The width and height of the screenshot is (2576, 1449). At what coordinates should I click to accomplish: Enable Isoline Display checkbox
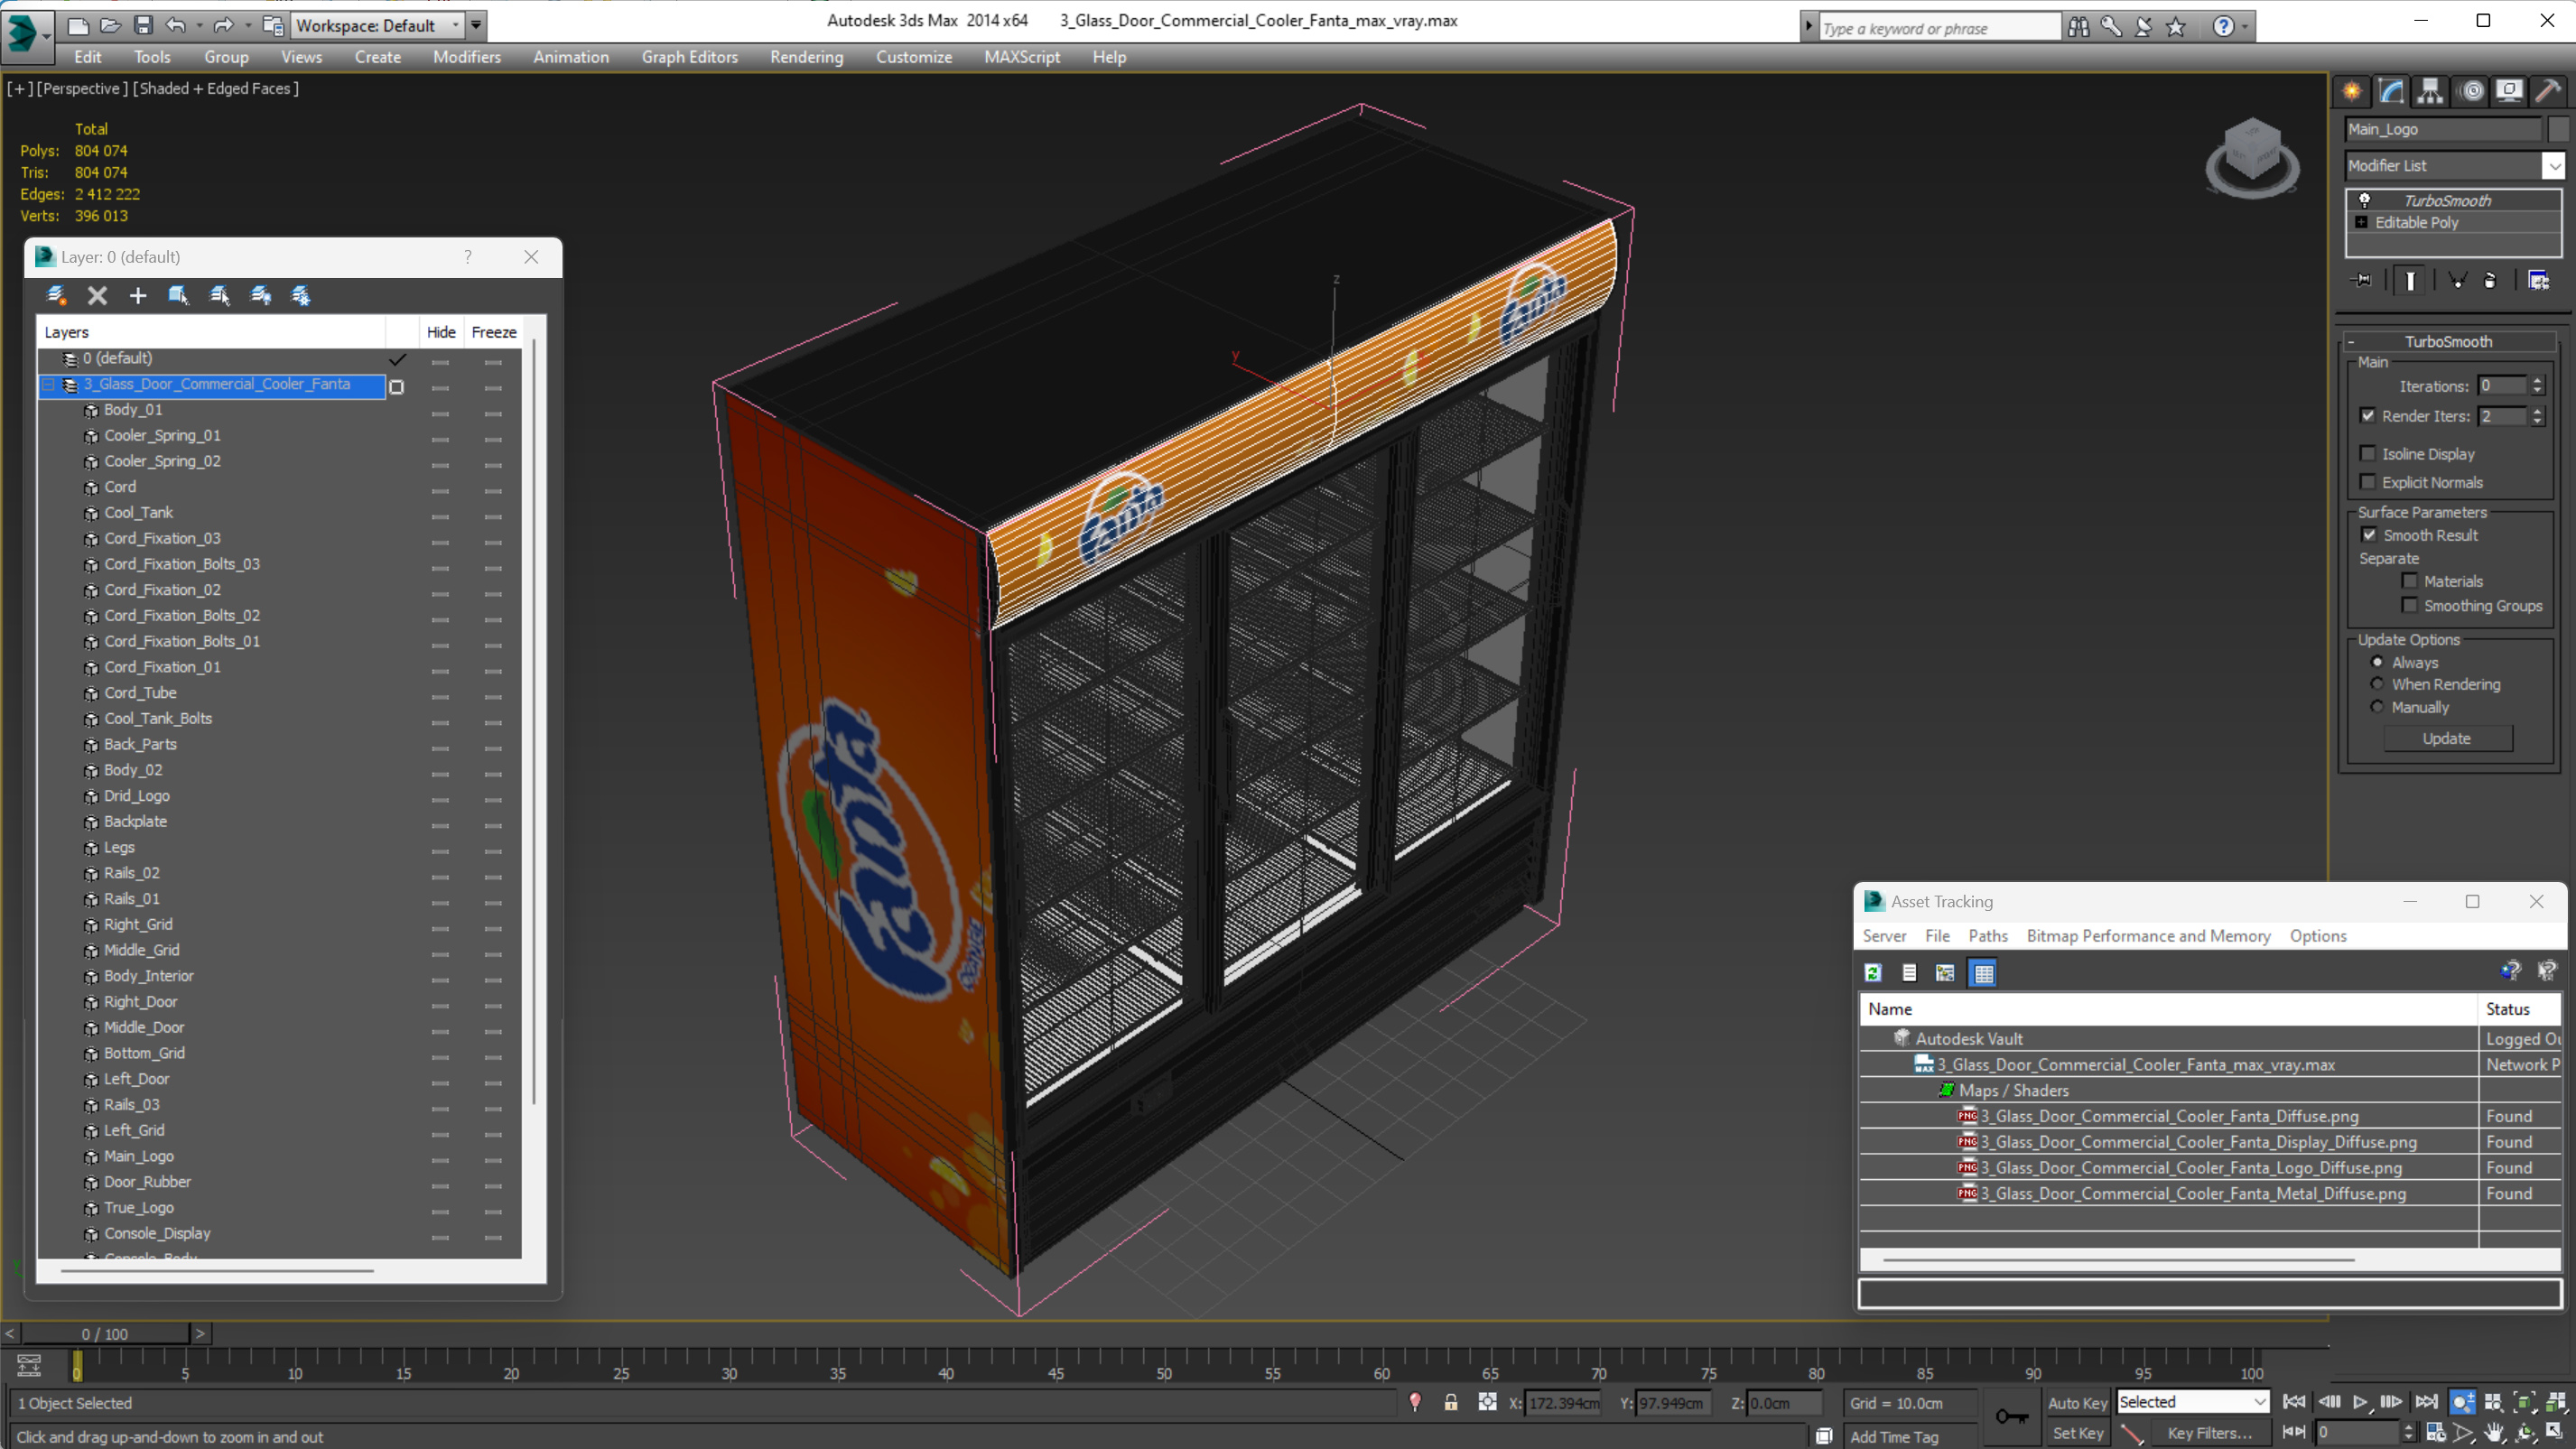click(2368, 453)
